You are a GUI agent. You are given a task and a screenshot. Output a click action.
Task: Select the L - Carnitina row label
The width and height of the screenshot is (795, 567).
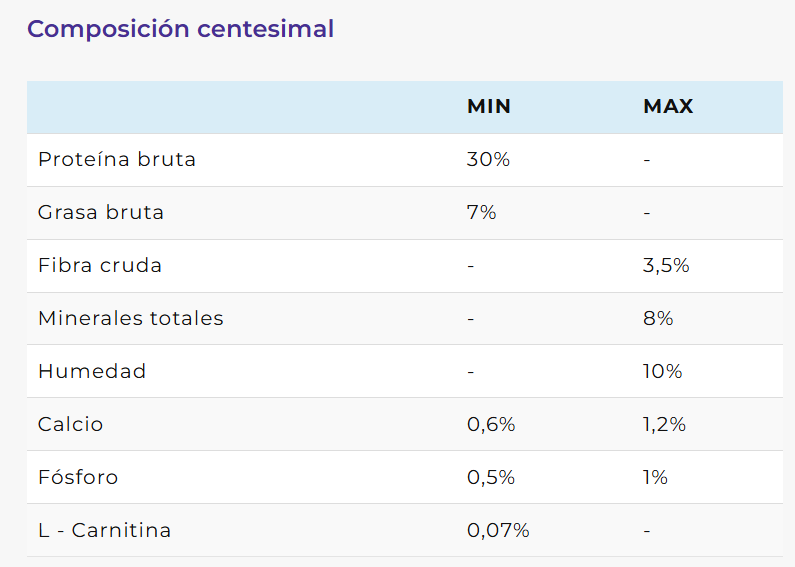105,531
